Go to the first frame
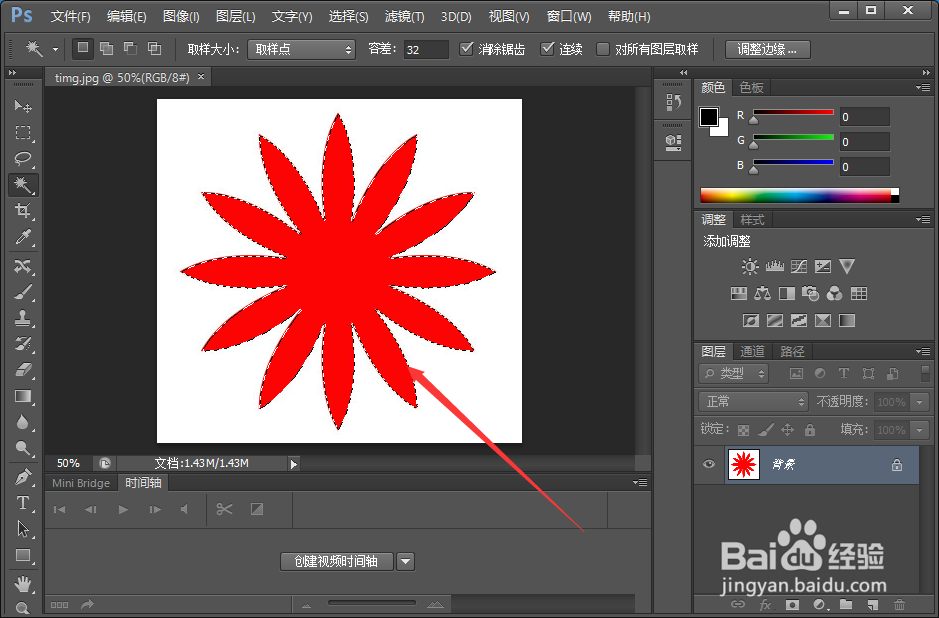The image size is (939, 618). (59, 510)
